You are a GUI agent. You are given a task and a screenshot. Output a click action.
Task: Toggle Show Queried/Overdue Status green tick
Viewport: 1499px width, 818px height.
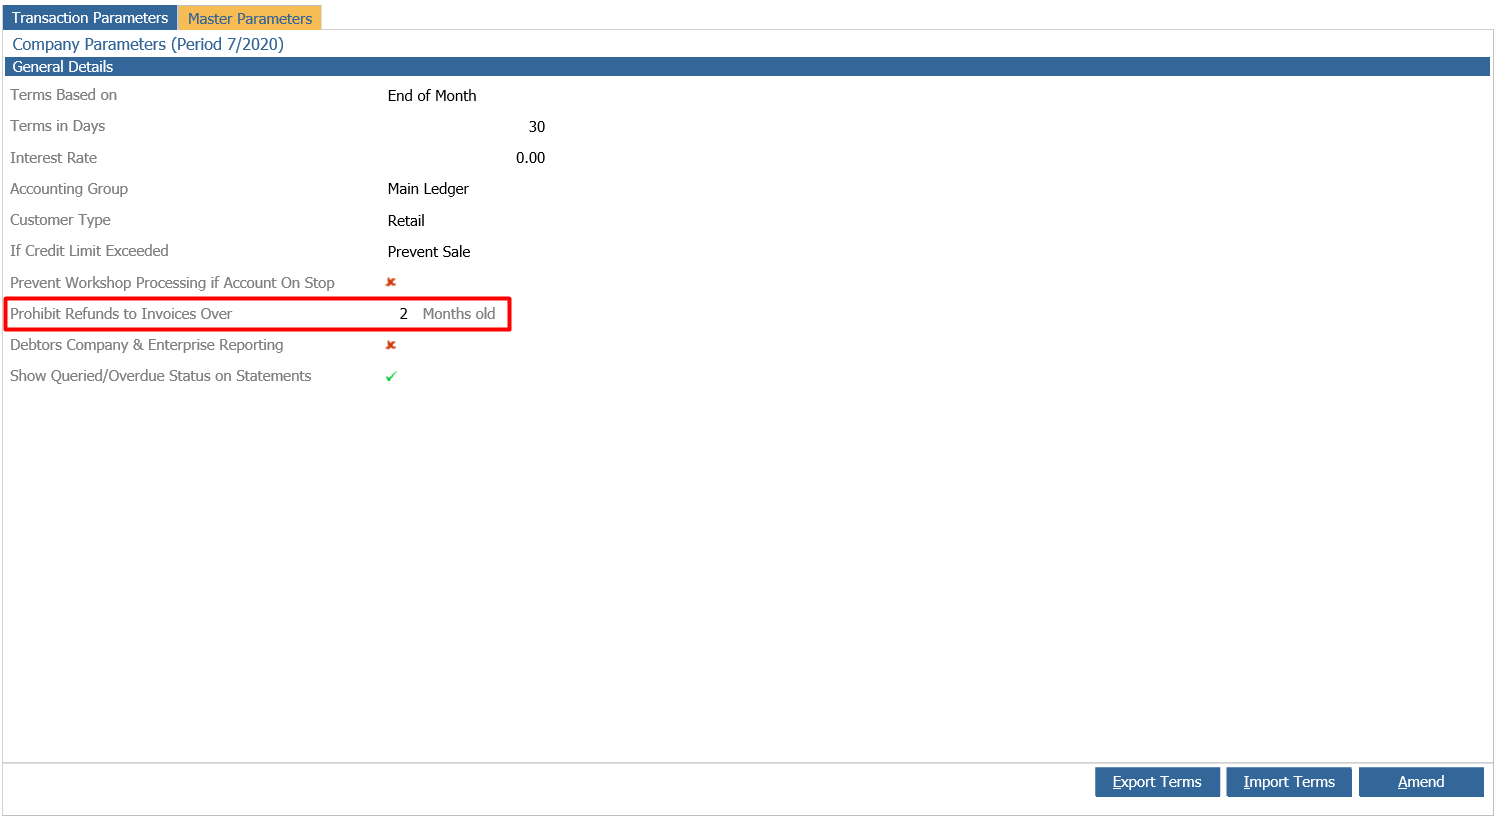tap(391, 376)
